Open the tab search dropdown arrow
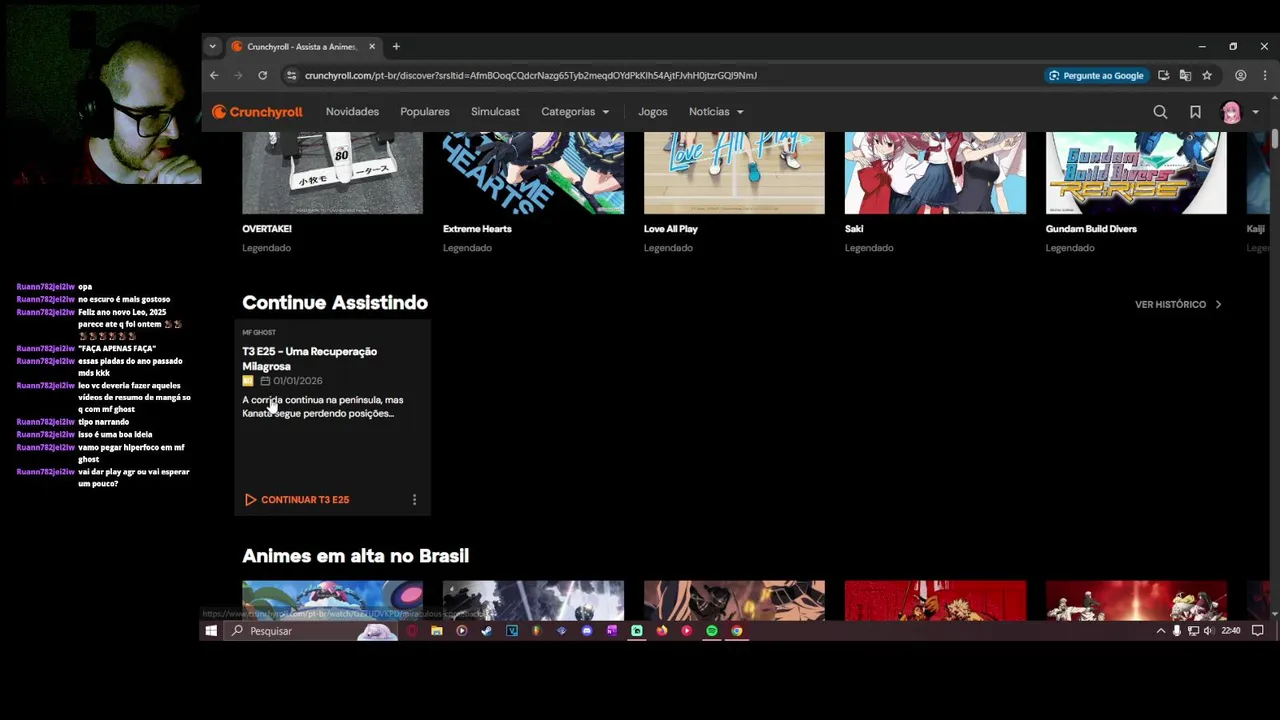 click(212, 46)
